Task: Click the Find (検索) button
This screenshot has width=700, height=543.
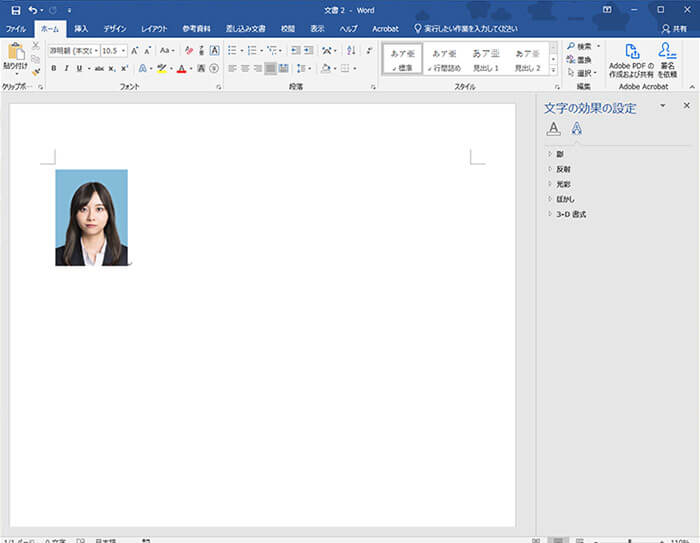Action: [x=579, y=46]
